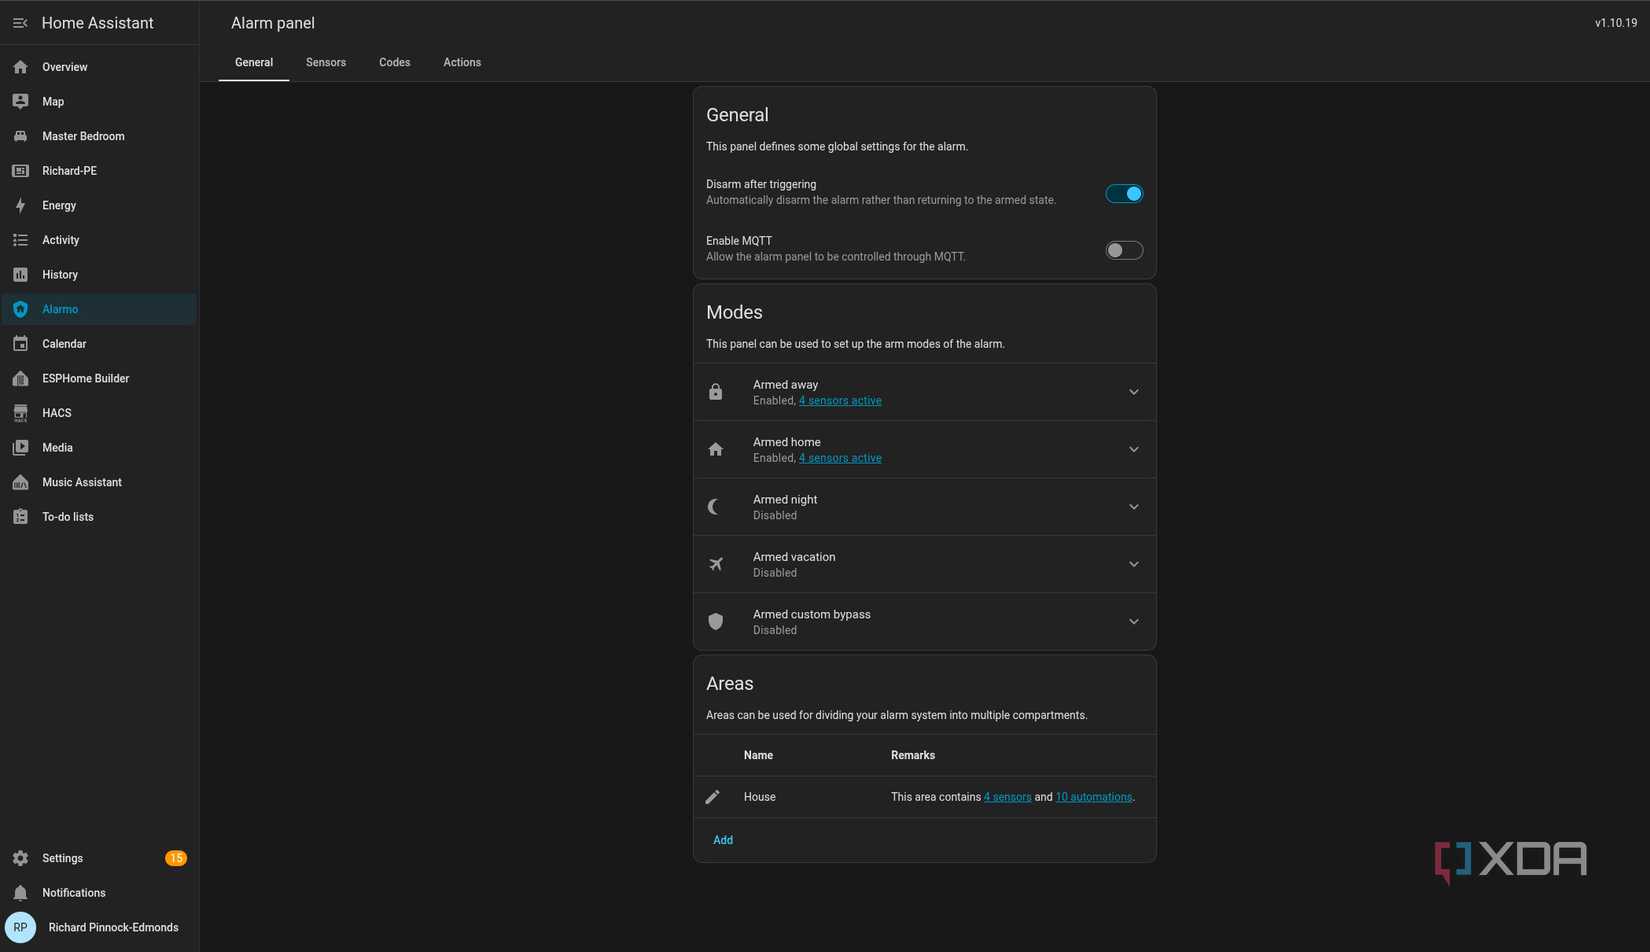Viewport: 1650px width, 952px height.
Task: Open the Alarmo sidebar item
Action: (99, 309)
